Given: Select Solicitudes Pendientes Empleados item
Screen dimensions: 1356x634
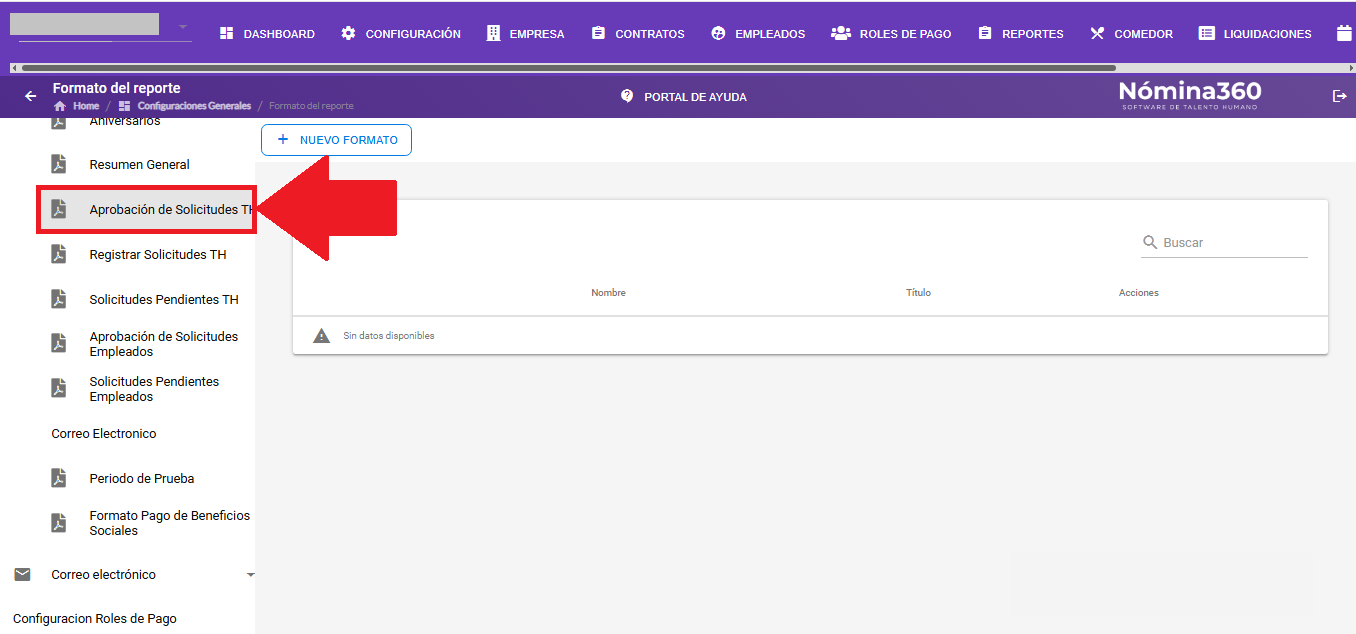Looking at the screenshot, I should [154, 389].
